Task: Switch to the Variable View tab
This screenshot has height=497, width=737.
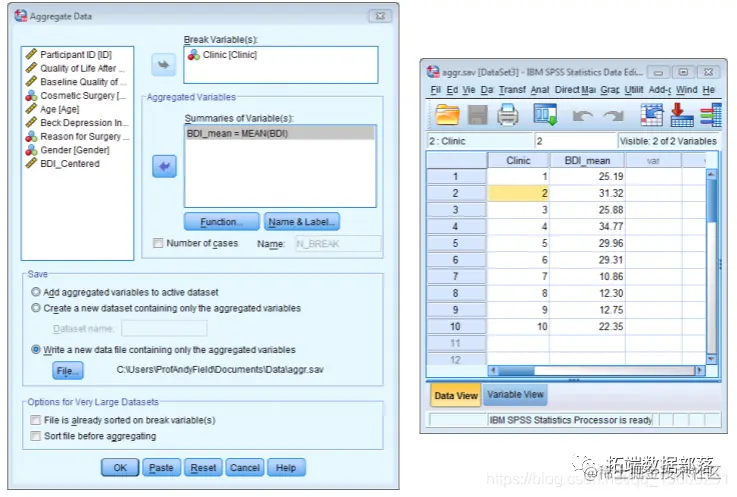Action: (515, 394)
